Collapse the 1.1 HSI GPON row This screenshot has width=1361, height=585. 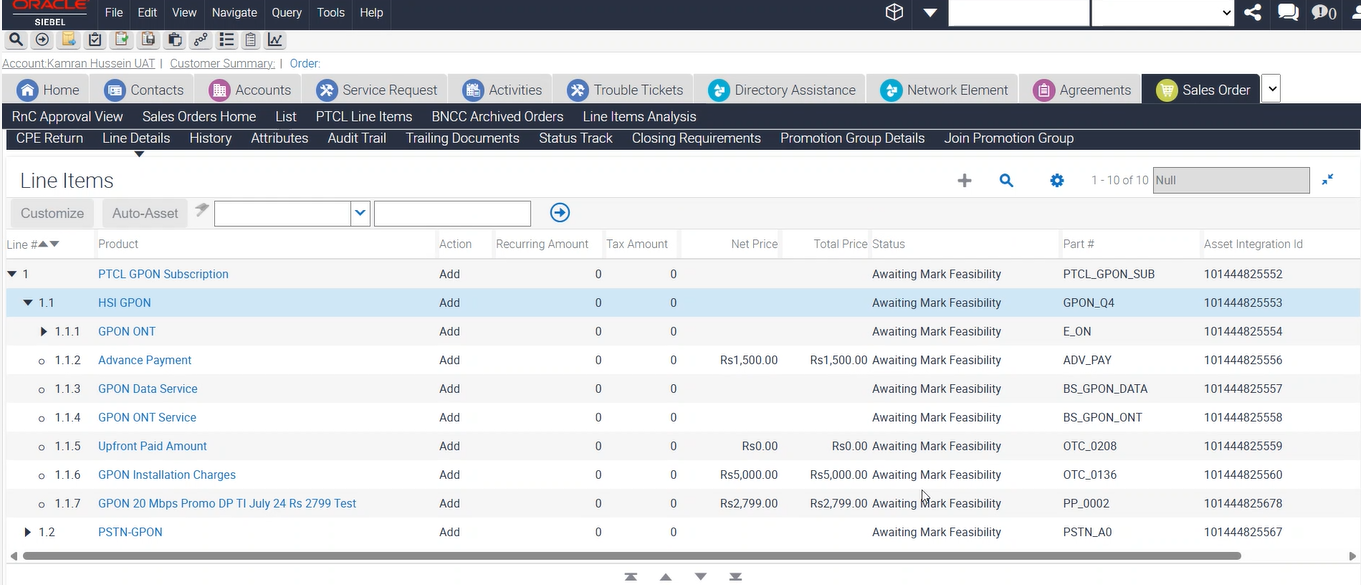[x=29, y=303]
